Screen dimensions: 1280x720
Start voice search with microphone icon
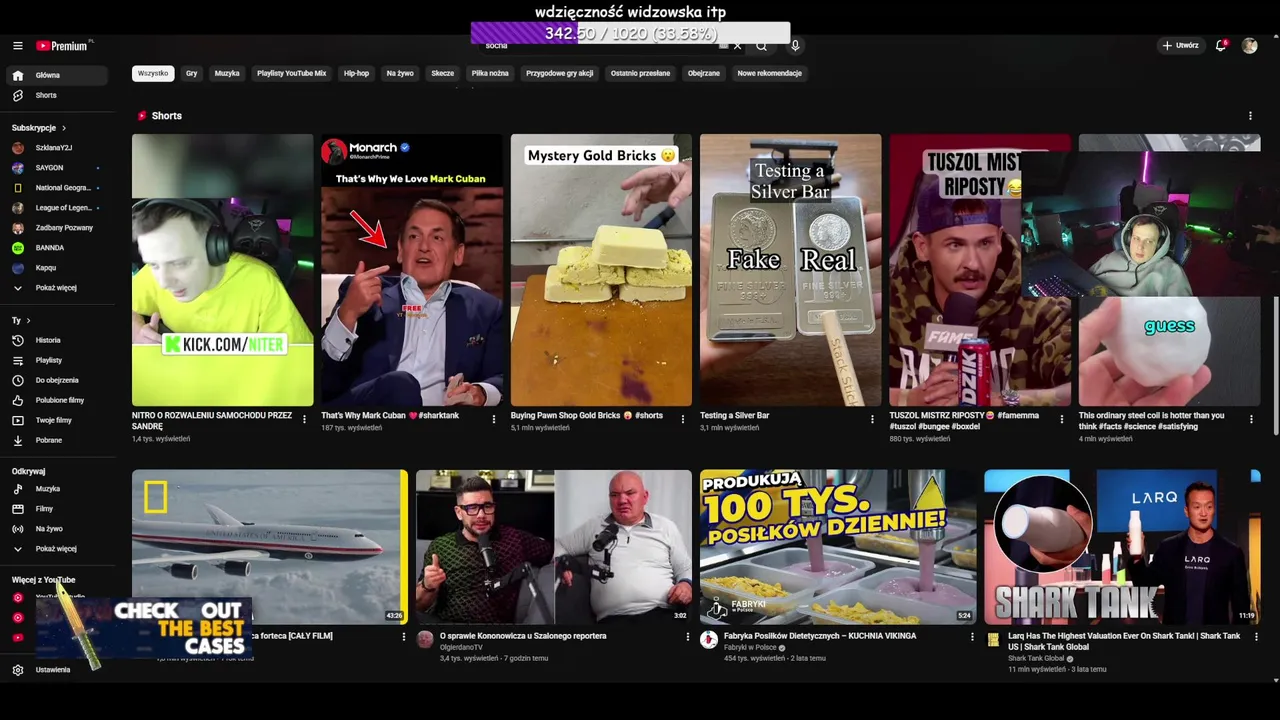pyautogui.click(x=795, y=46)
